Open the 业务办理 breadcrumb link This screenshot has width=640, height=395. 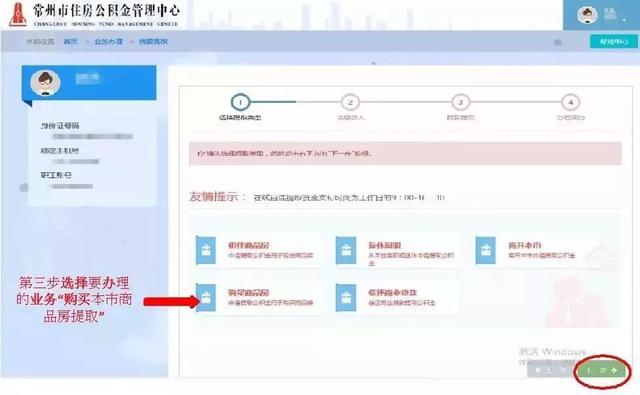(x=109, y=42)
